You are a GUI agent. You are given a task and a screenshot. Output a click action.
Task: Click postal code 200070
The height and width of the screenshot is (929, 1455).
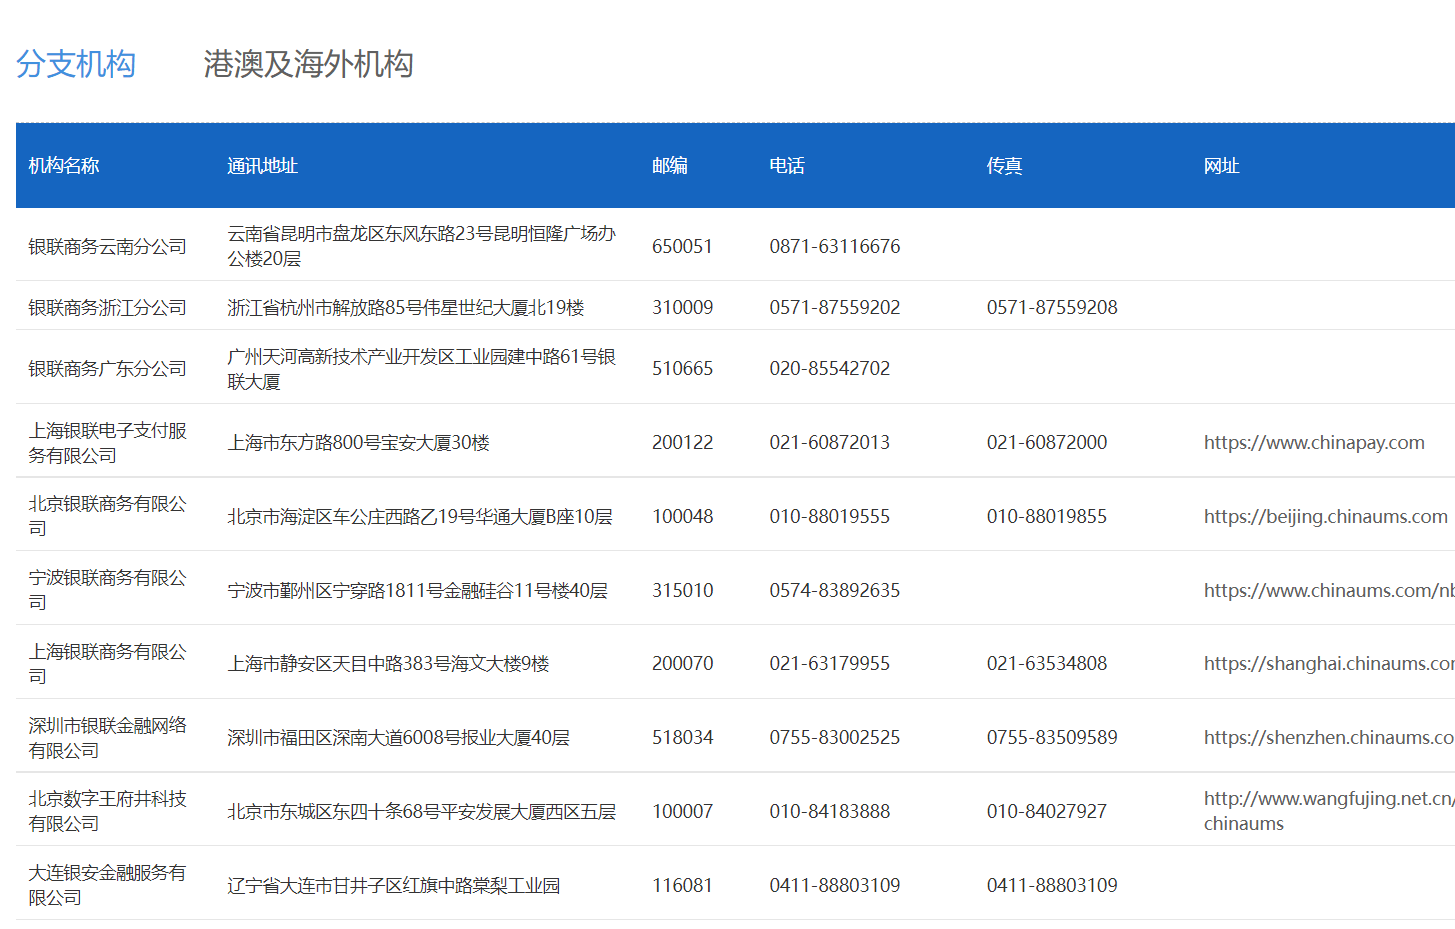pyautogui.click(x=682, y=663)
